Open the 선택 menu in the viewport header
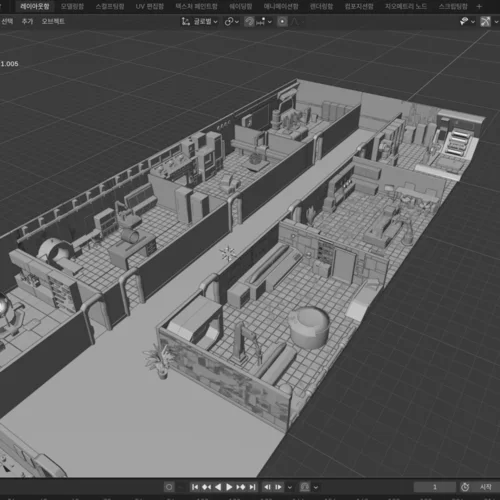 [x=7, y=22]
